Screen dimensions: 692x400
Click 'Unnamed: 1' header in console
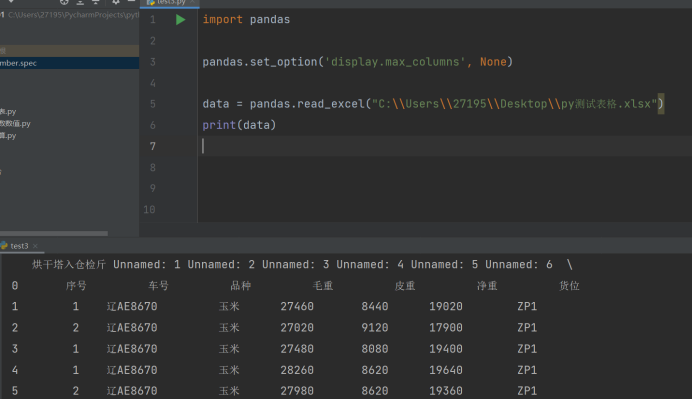(147, 264)
